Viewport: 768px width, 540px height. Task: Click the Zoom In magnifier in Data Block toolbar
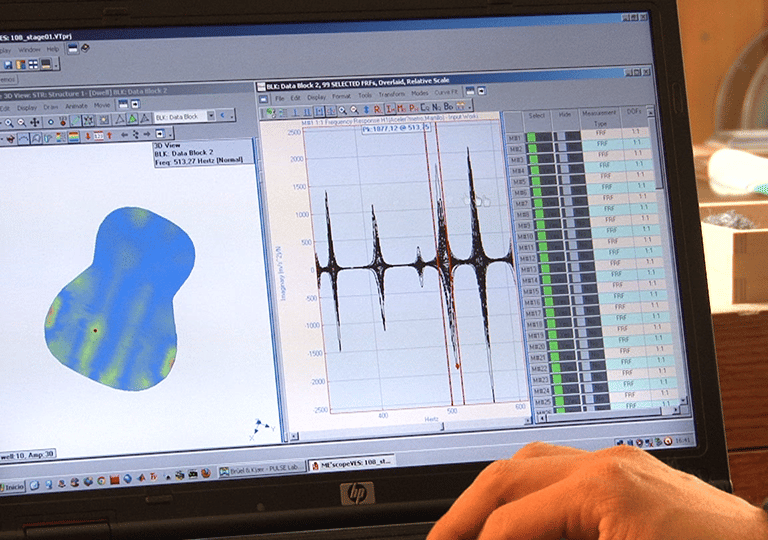click(342, 110)
